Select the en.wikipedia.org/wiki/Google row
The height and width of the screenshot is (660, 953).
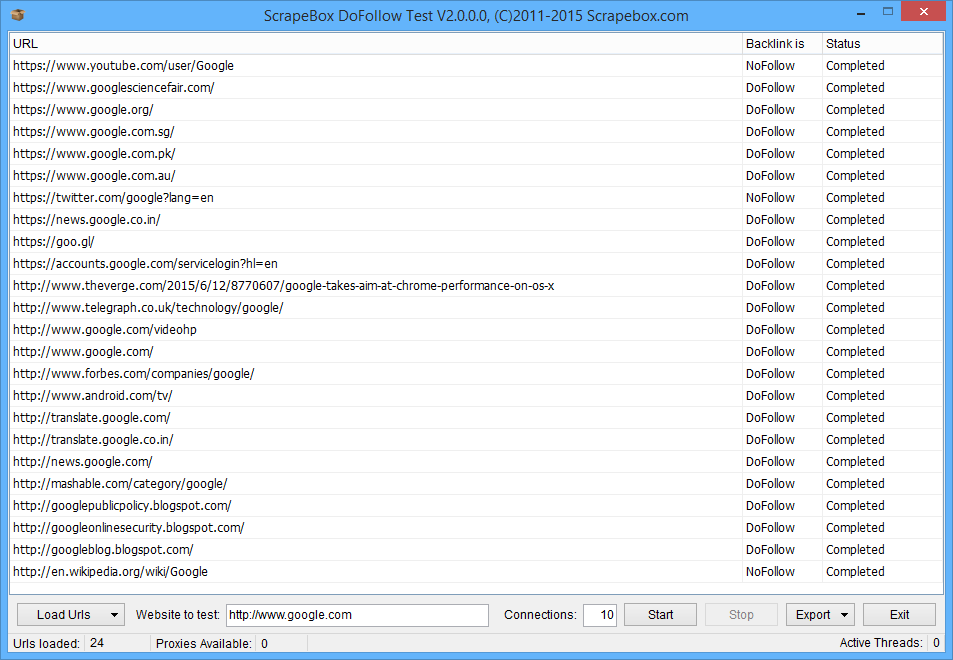click(110, 572)
